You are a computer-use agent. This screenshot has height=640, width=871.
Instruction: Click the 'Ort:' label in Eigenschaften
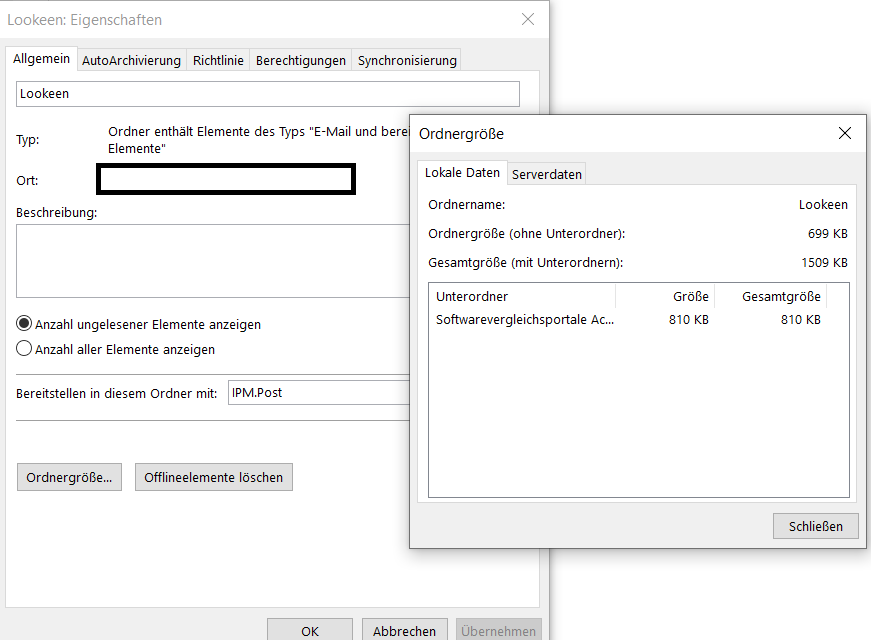pyautogui.click(x=27, y=181)
